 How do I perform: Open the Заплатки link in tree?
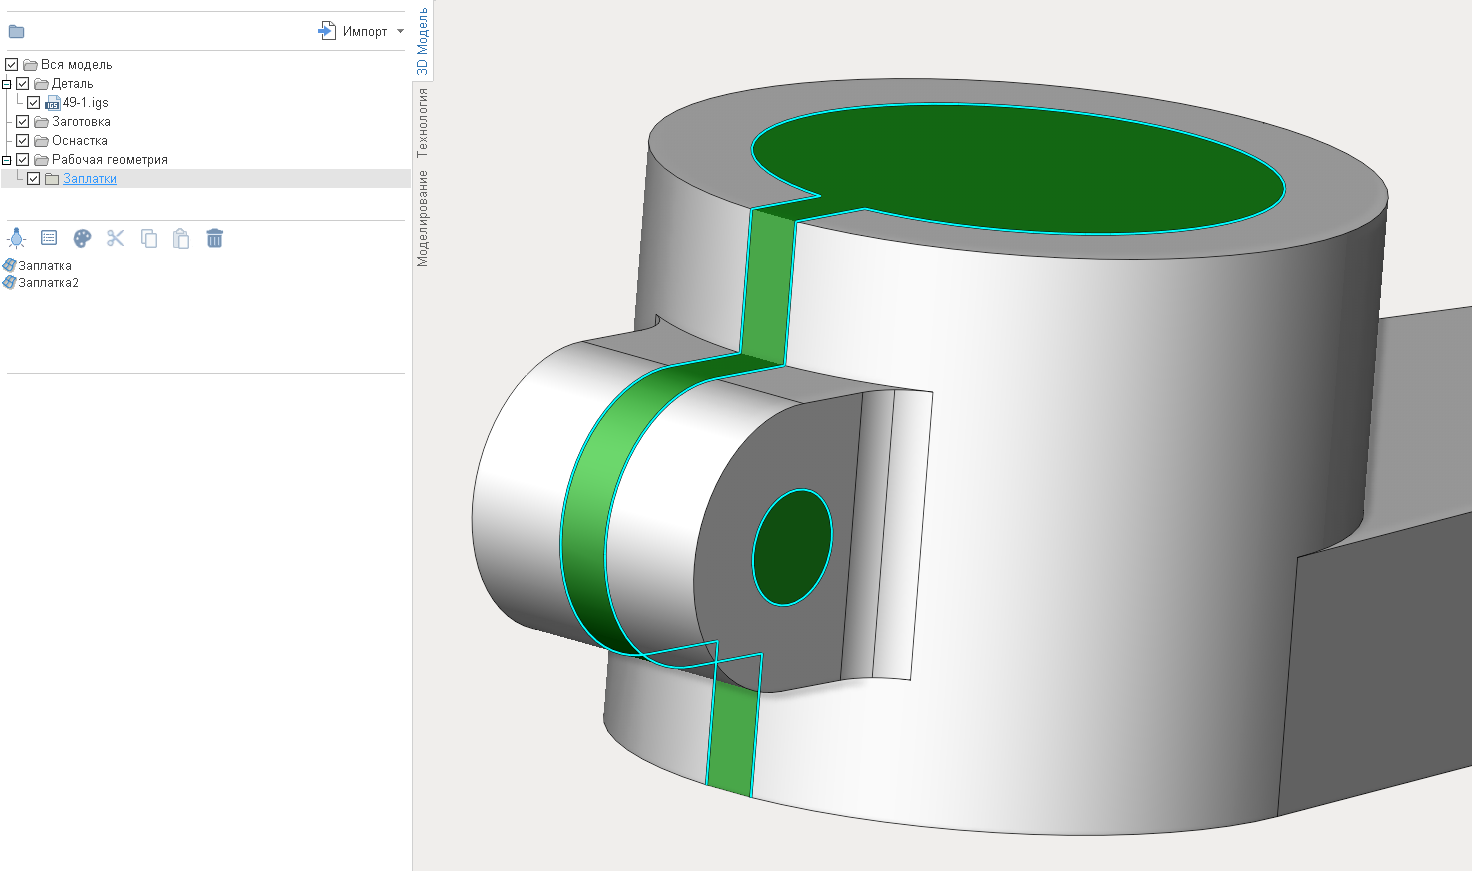coord(90,179)
